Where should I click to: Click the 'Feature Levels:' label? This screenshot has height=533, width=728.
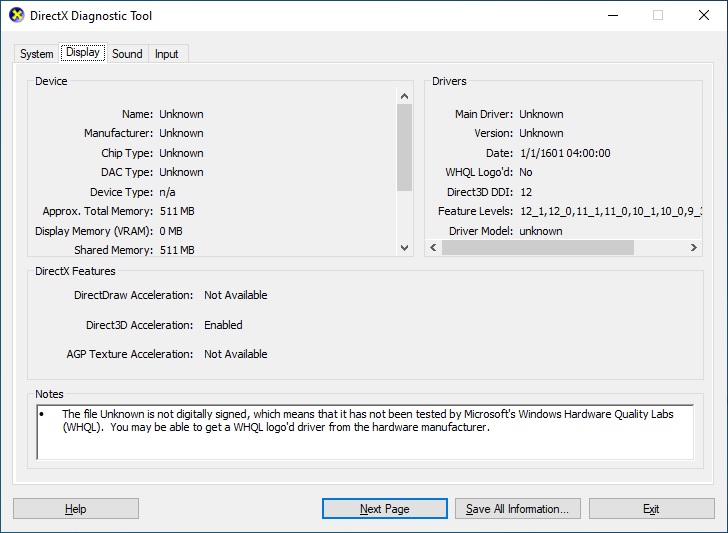475,211
